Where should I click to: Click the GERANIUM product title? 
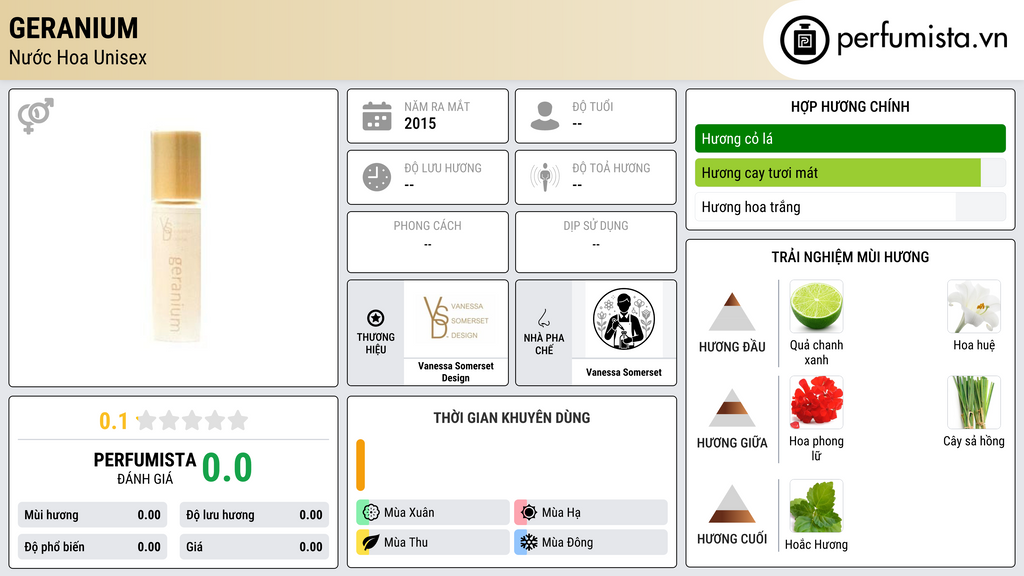click(74, 28)
